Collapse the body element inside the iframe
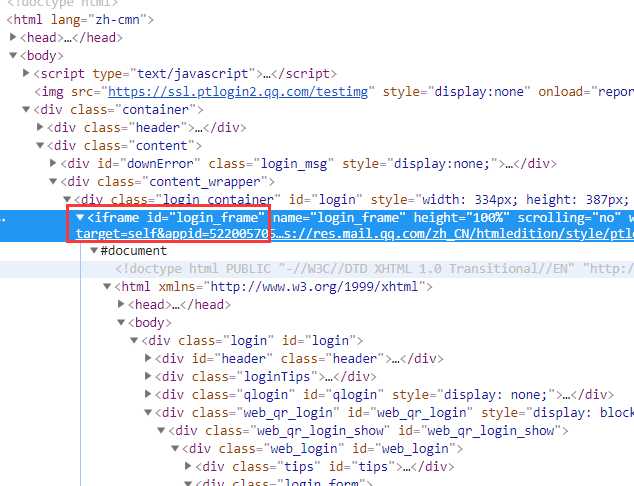 (x=121, y=322)
